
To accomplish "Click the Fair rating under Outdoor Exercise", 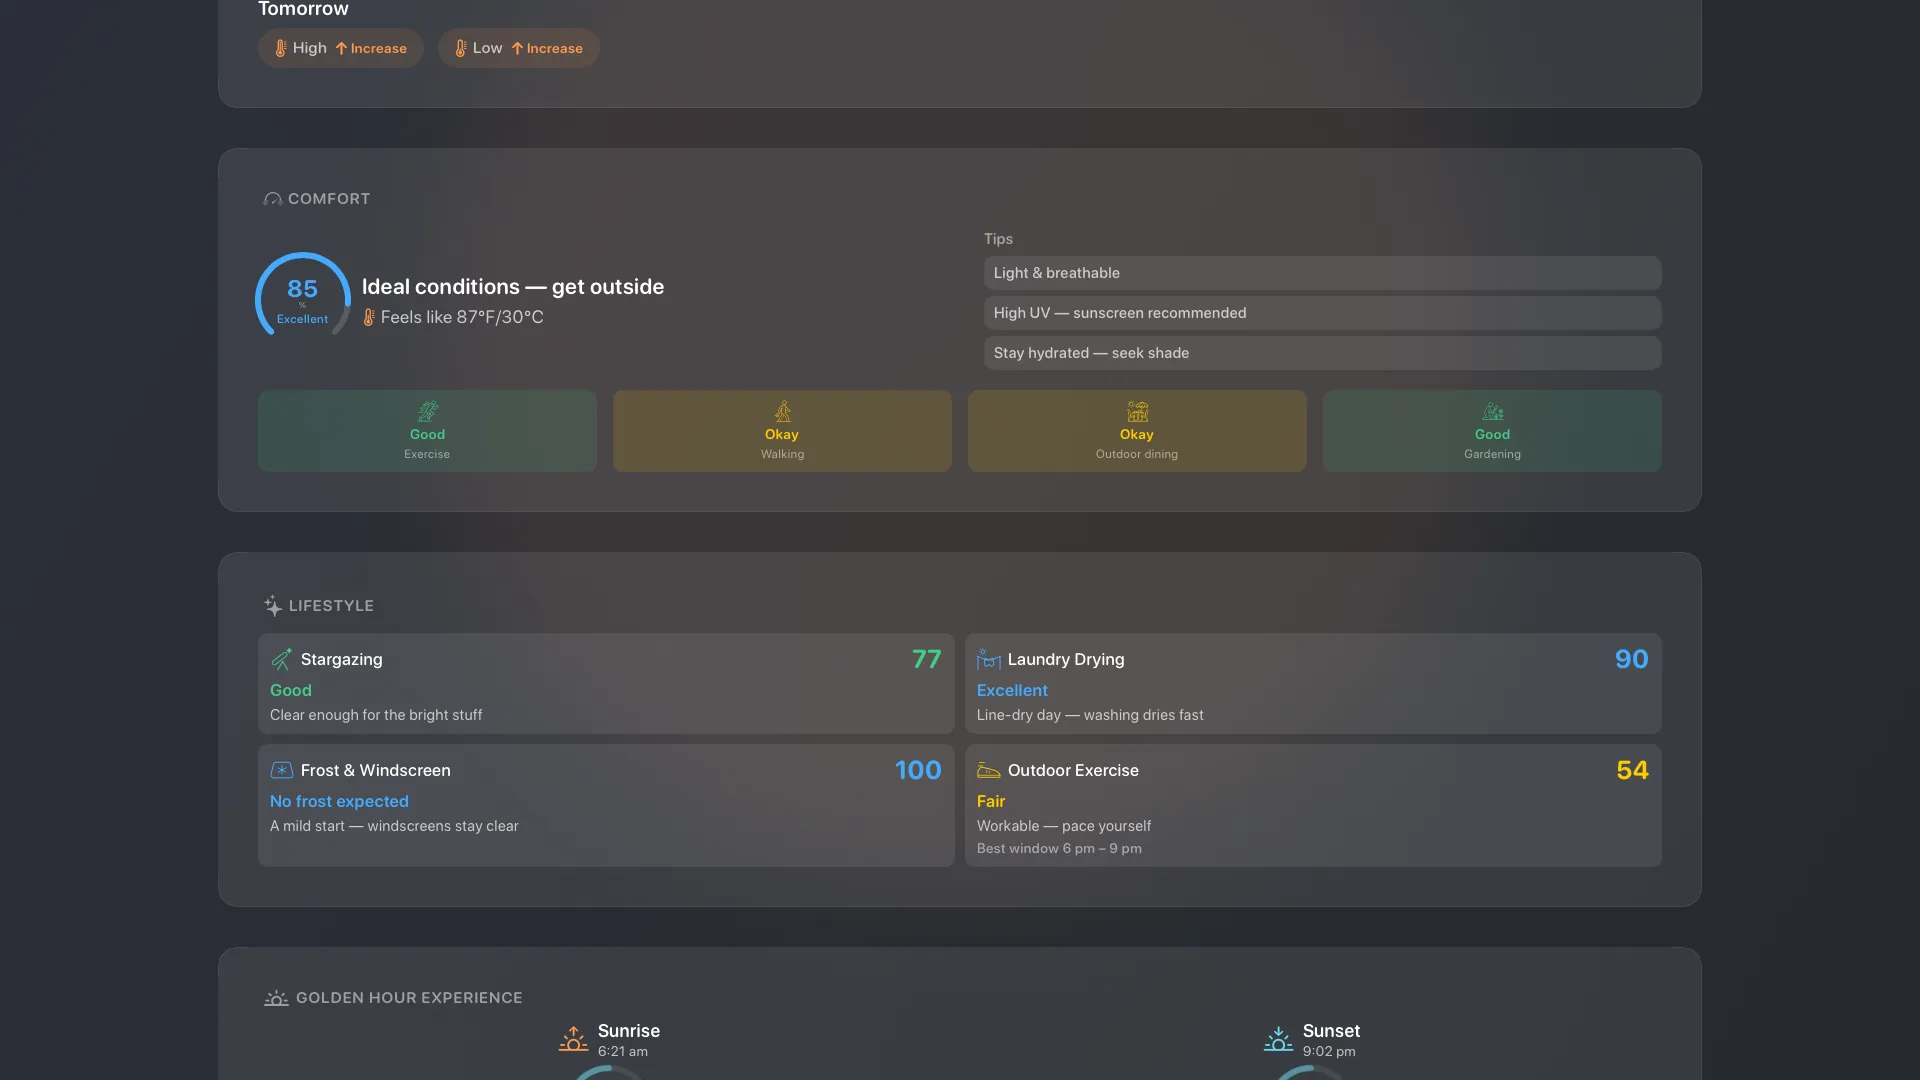I will [x=991, y=801].
